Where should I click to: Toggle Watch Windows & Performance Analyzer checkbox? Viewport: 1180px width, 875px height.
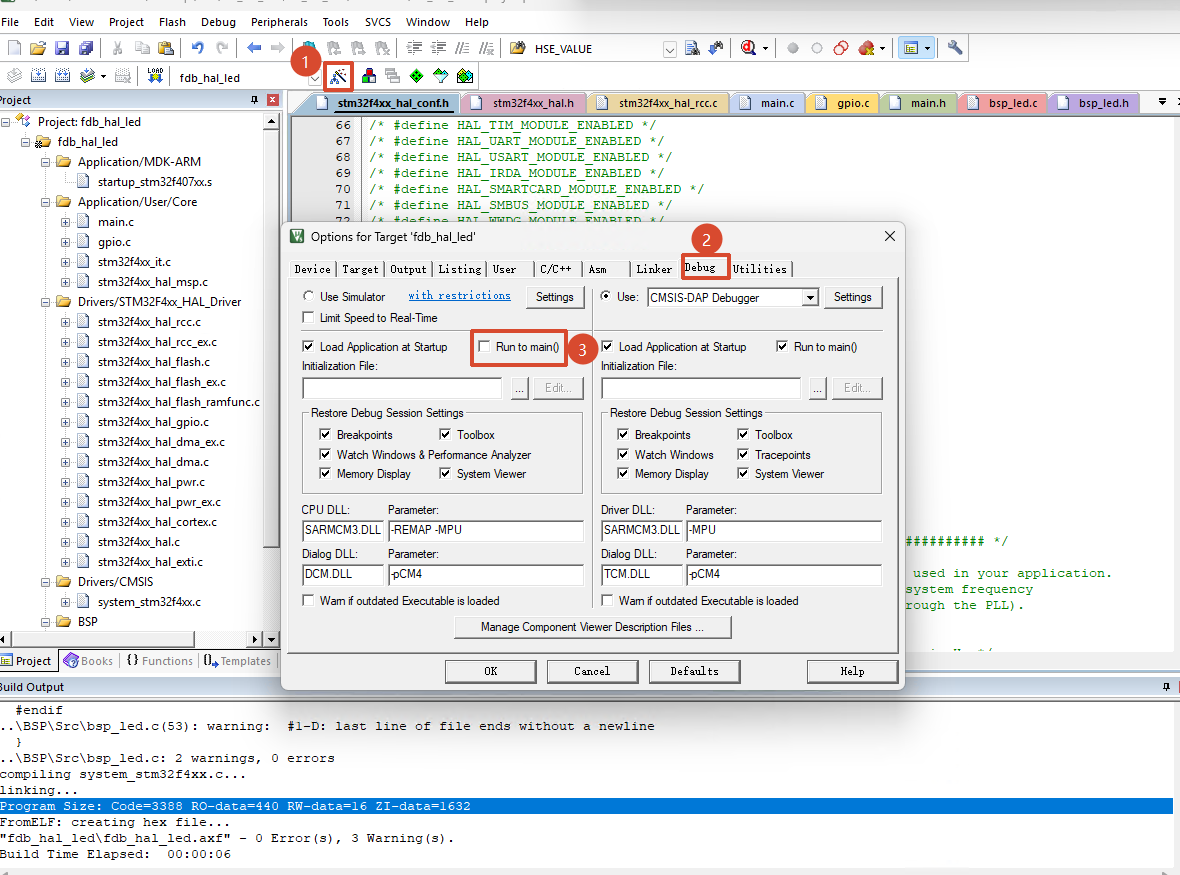325,454
